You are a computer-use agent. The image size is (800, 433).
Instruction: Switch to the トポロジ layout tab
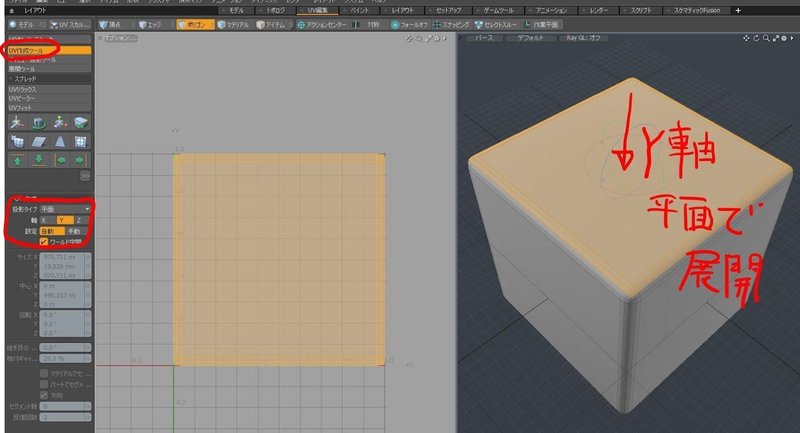coord(275,10)
